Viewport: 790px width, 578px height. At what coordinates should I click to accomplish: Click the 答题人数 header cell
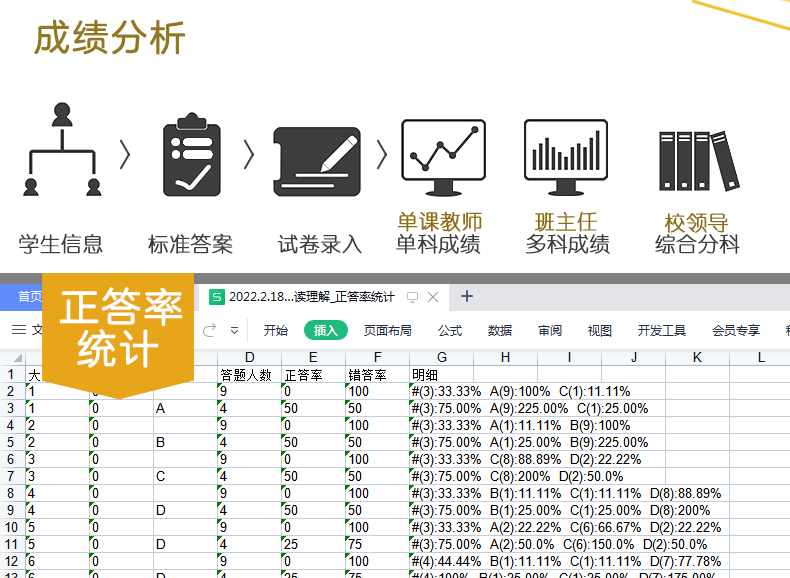click(249, 374)
